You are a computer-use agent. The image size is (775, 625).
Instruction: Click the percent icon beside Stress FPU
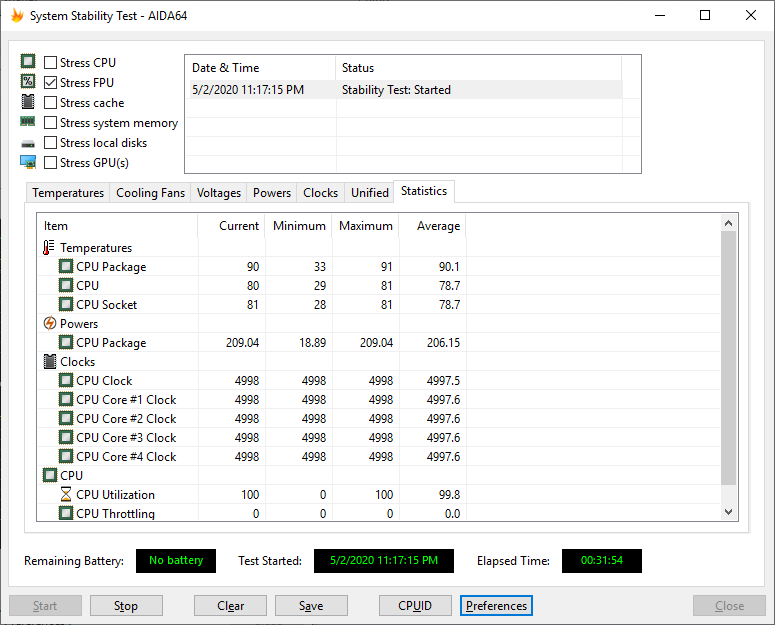(x=28, y=82)
